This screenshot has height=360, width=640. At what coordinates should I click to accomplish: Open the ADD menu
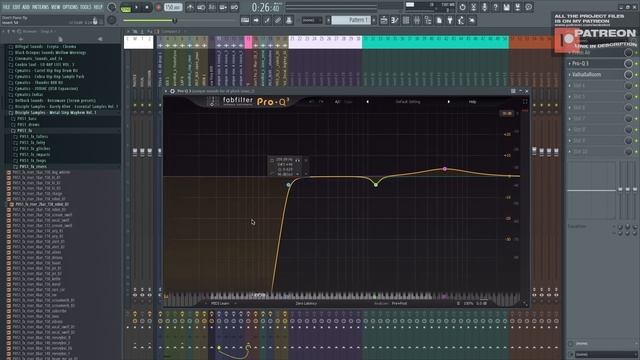(26, 7)
